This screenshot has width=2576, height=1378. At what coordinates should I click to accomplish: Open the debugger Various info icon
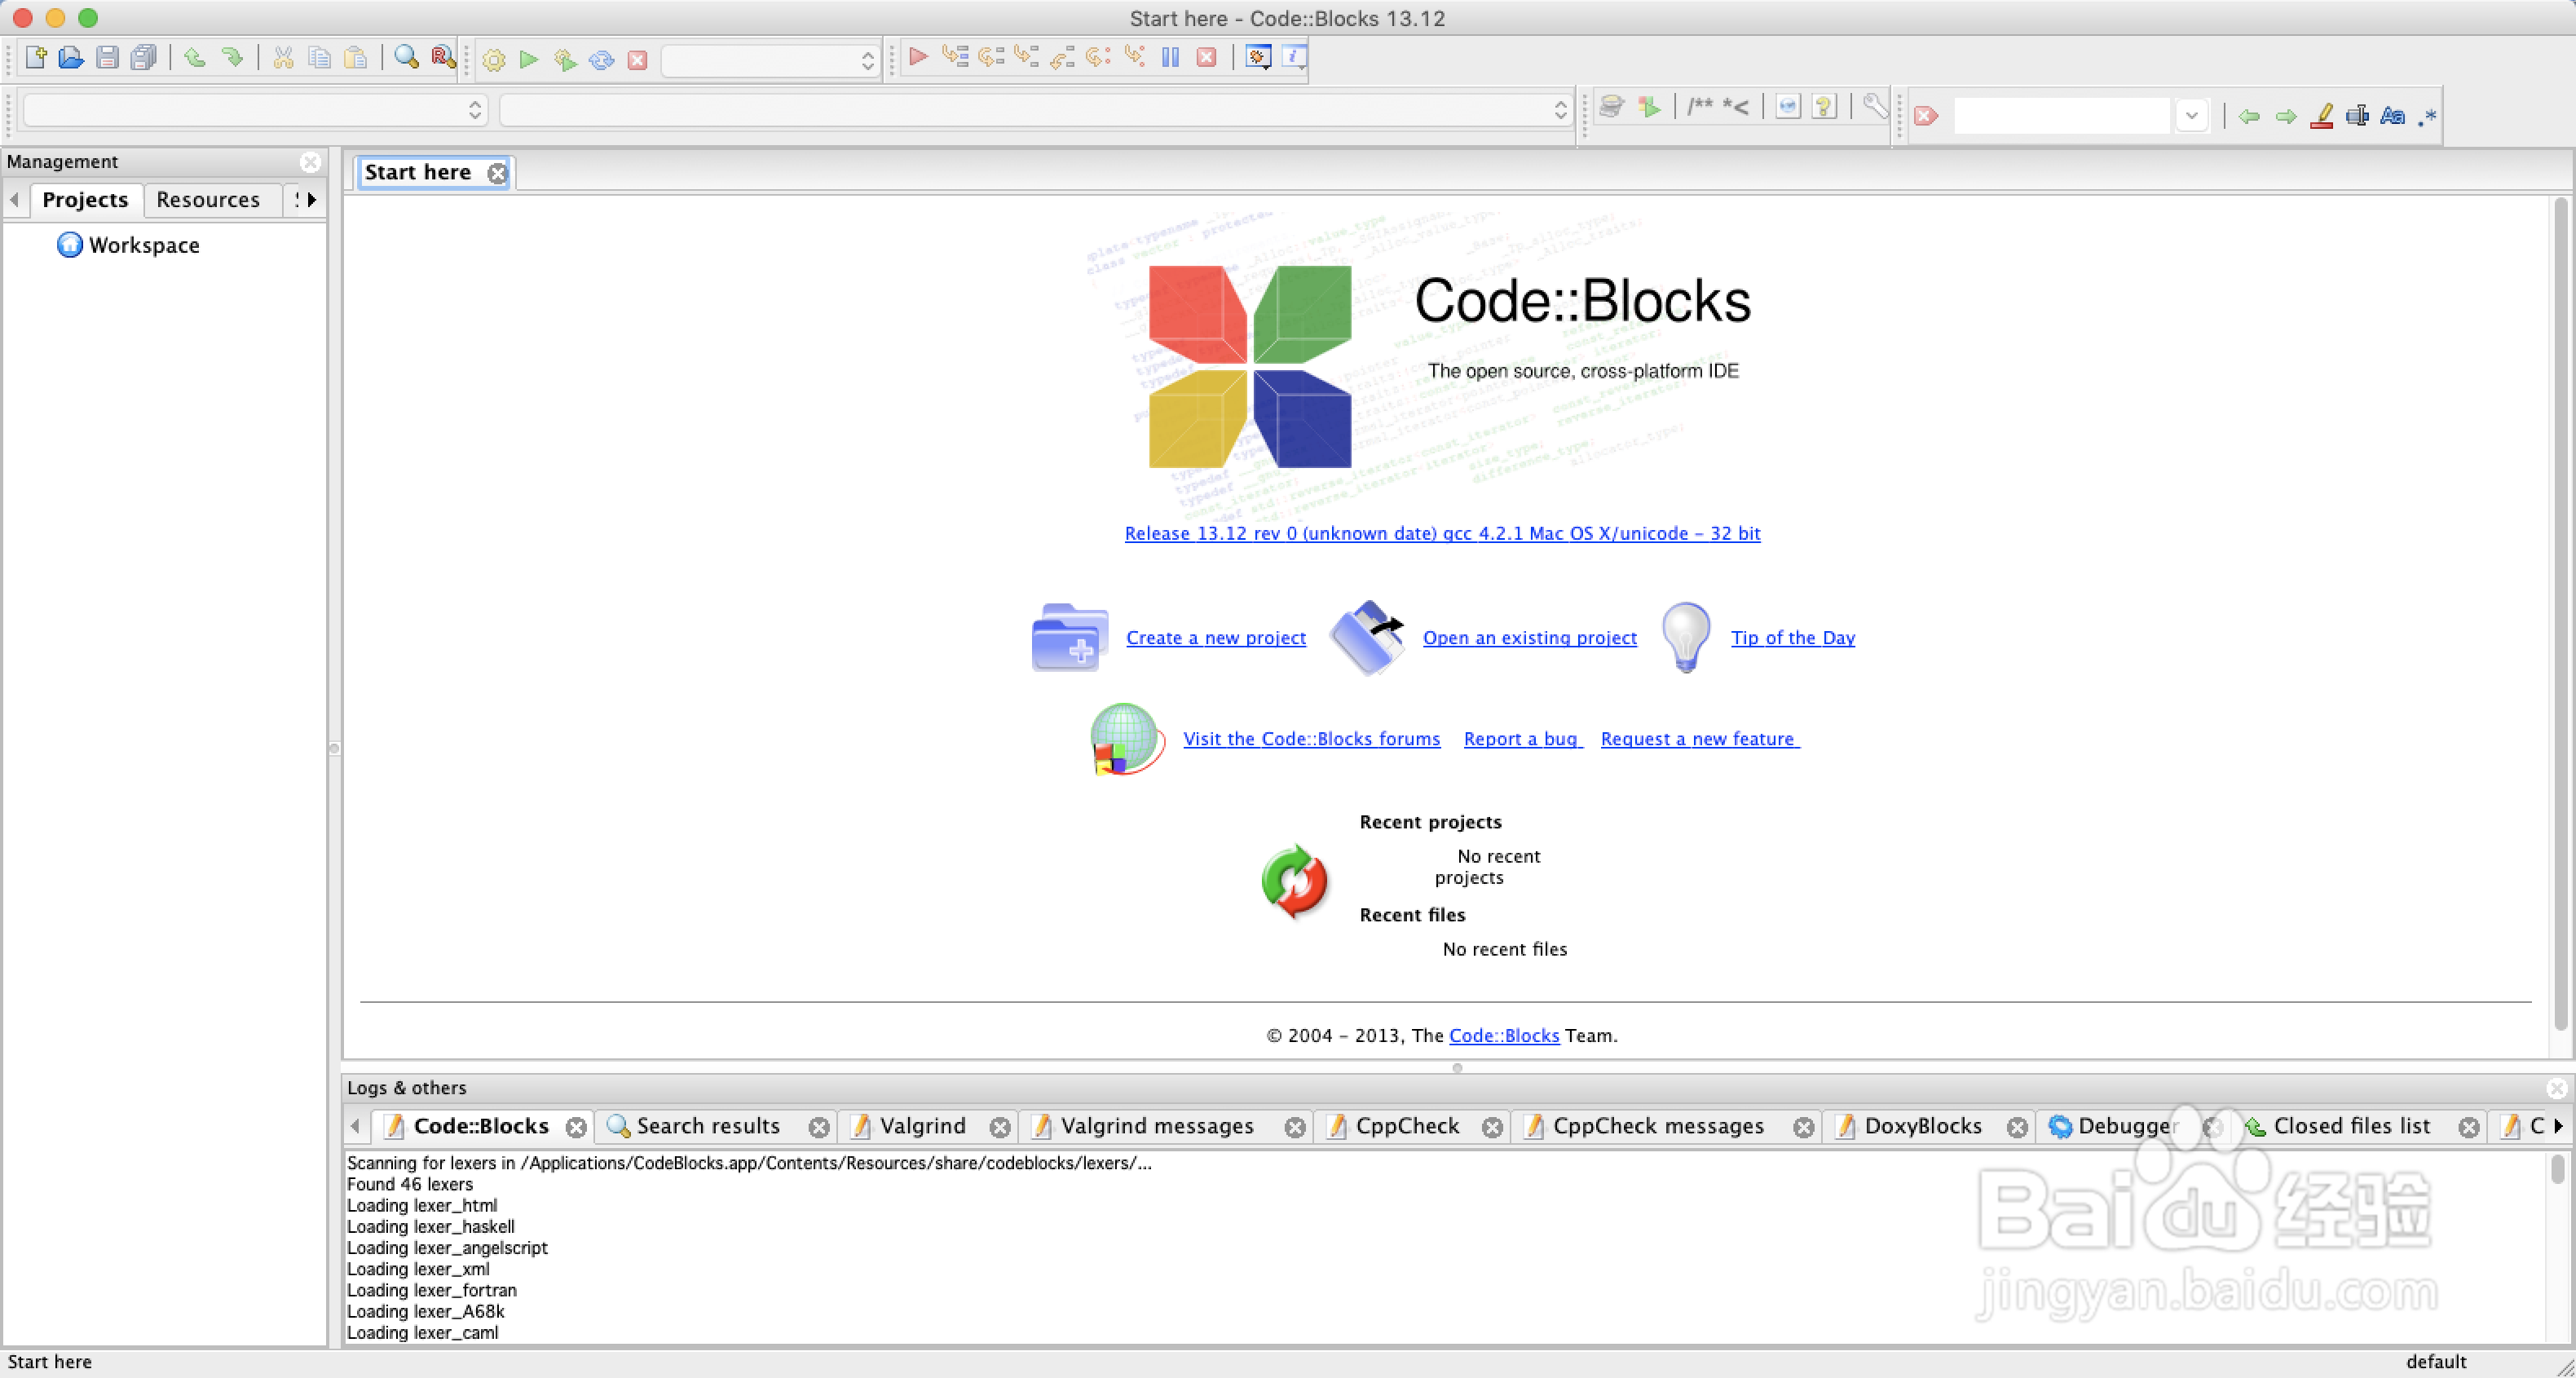1295,57
